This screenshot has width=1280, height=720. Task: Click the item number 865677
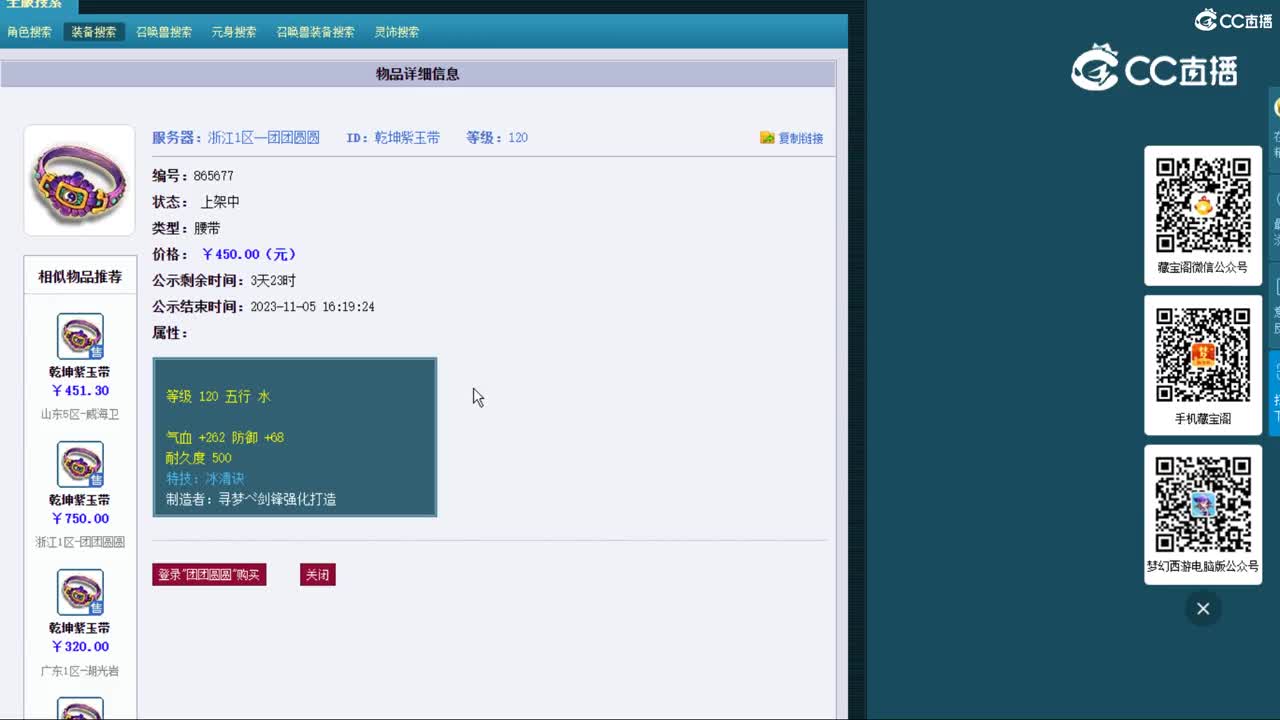tap(214, 176)
